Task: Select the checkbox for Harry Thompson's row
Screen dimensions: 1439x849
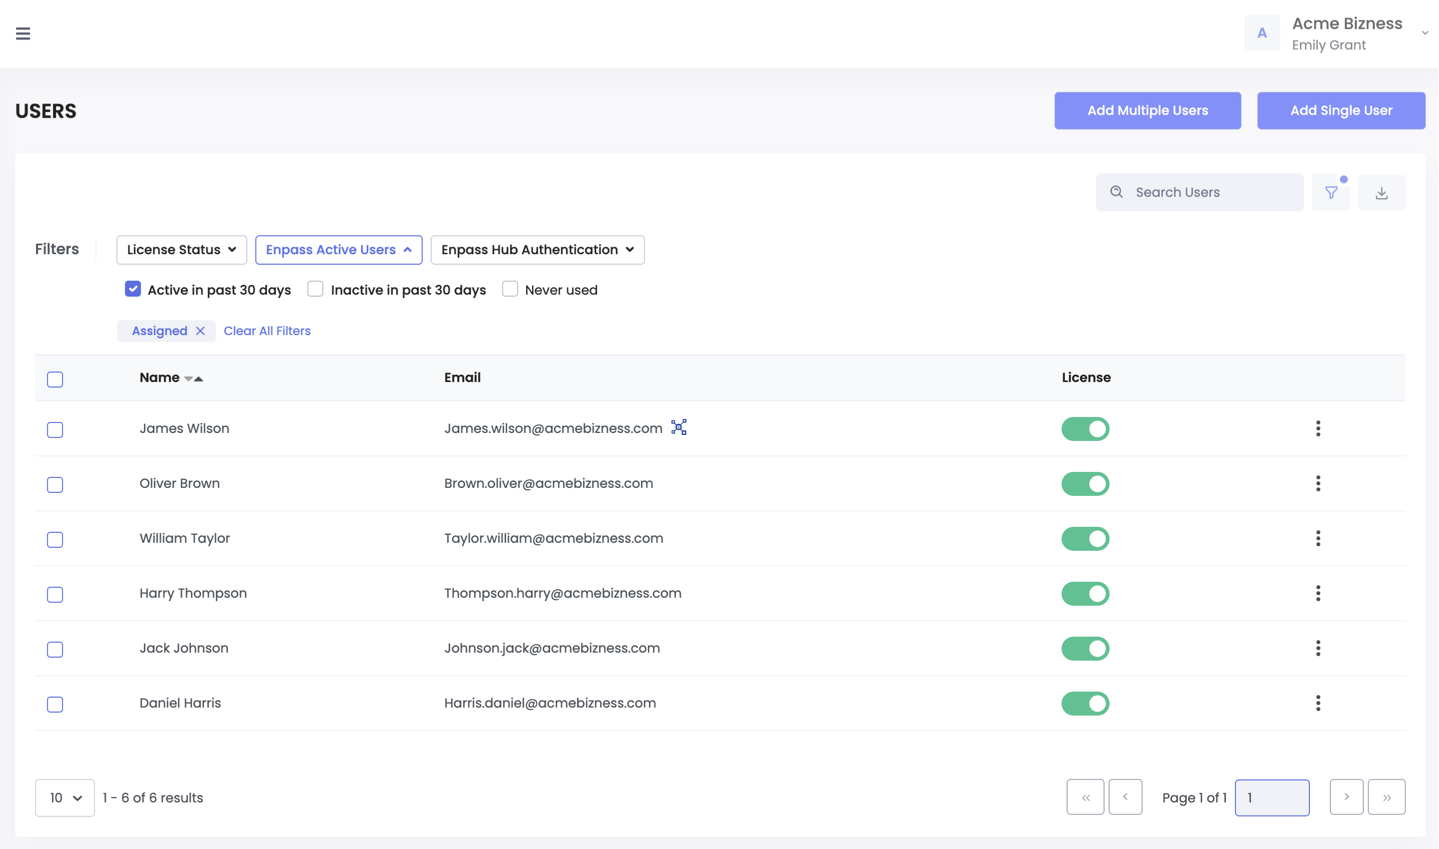Action: 55,594
